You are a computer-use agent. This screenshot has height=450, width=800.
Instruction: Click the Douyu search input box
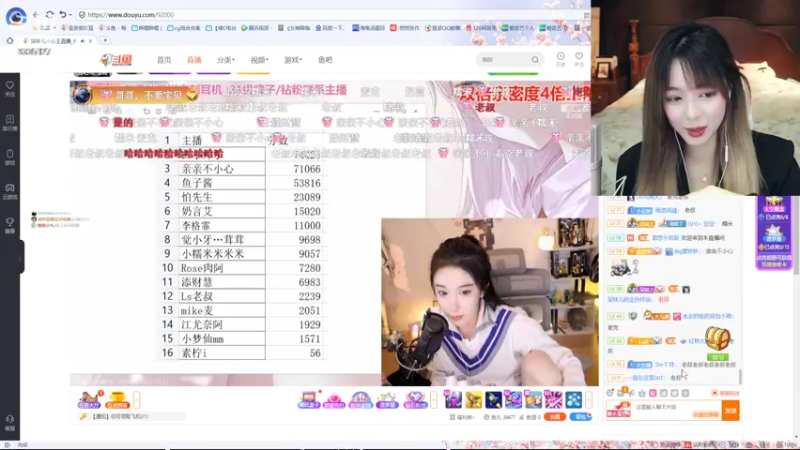point(503,60)
